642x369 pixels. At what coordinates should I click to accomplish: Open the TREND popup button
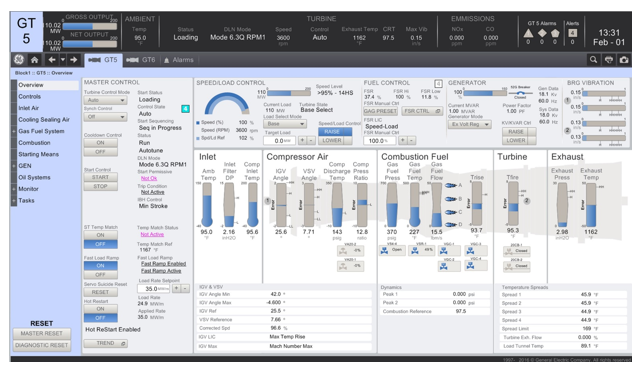tap(106, 343)
